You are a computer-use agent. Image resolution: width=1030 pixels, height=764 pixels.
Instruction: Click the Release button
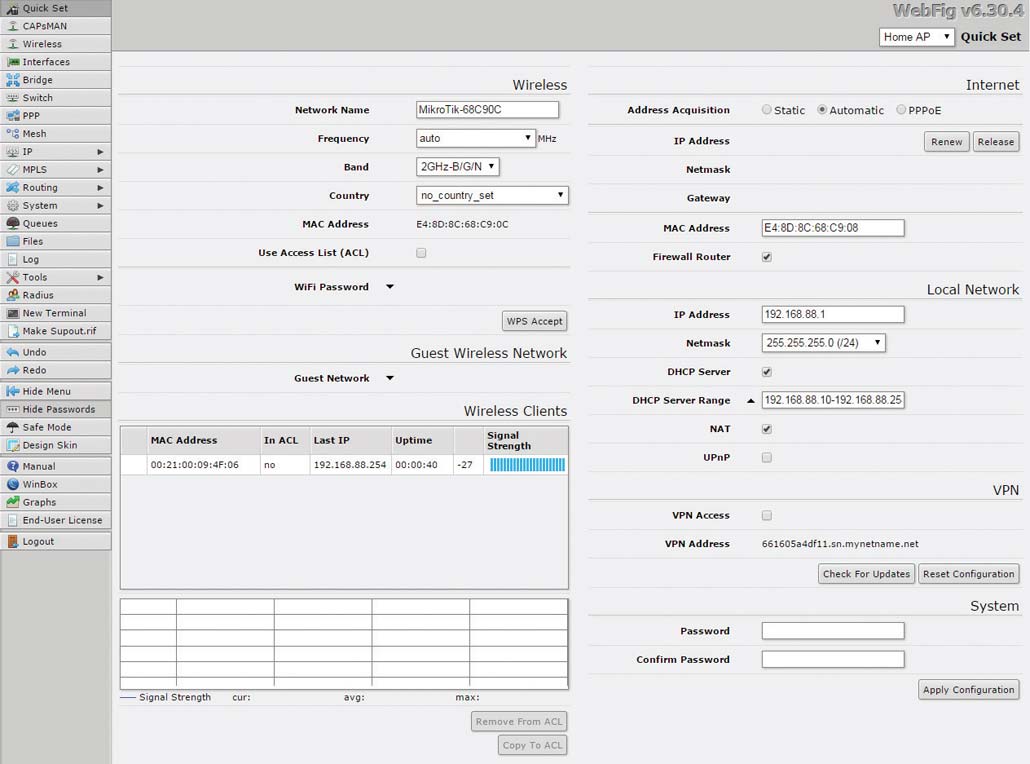pyautogui.click(x=996, y=142)
